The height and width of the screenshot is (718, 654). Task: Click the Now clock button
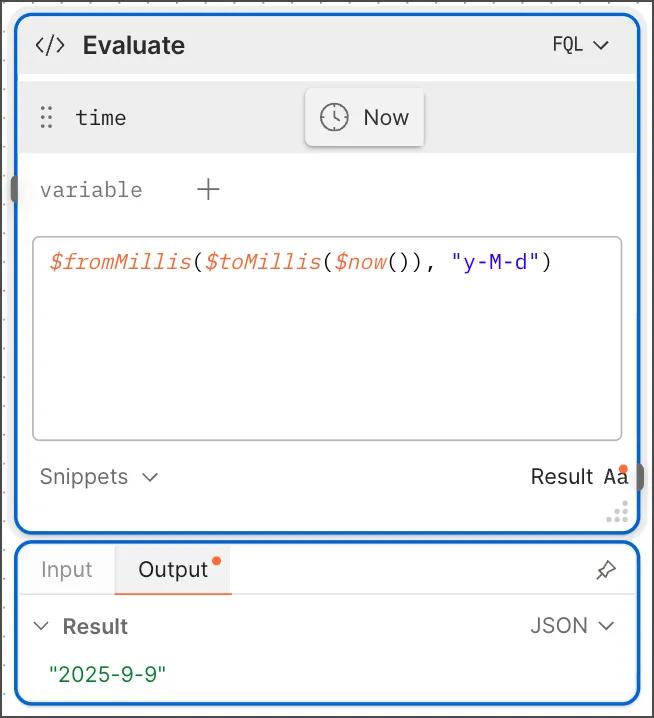point(365,117)
